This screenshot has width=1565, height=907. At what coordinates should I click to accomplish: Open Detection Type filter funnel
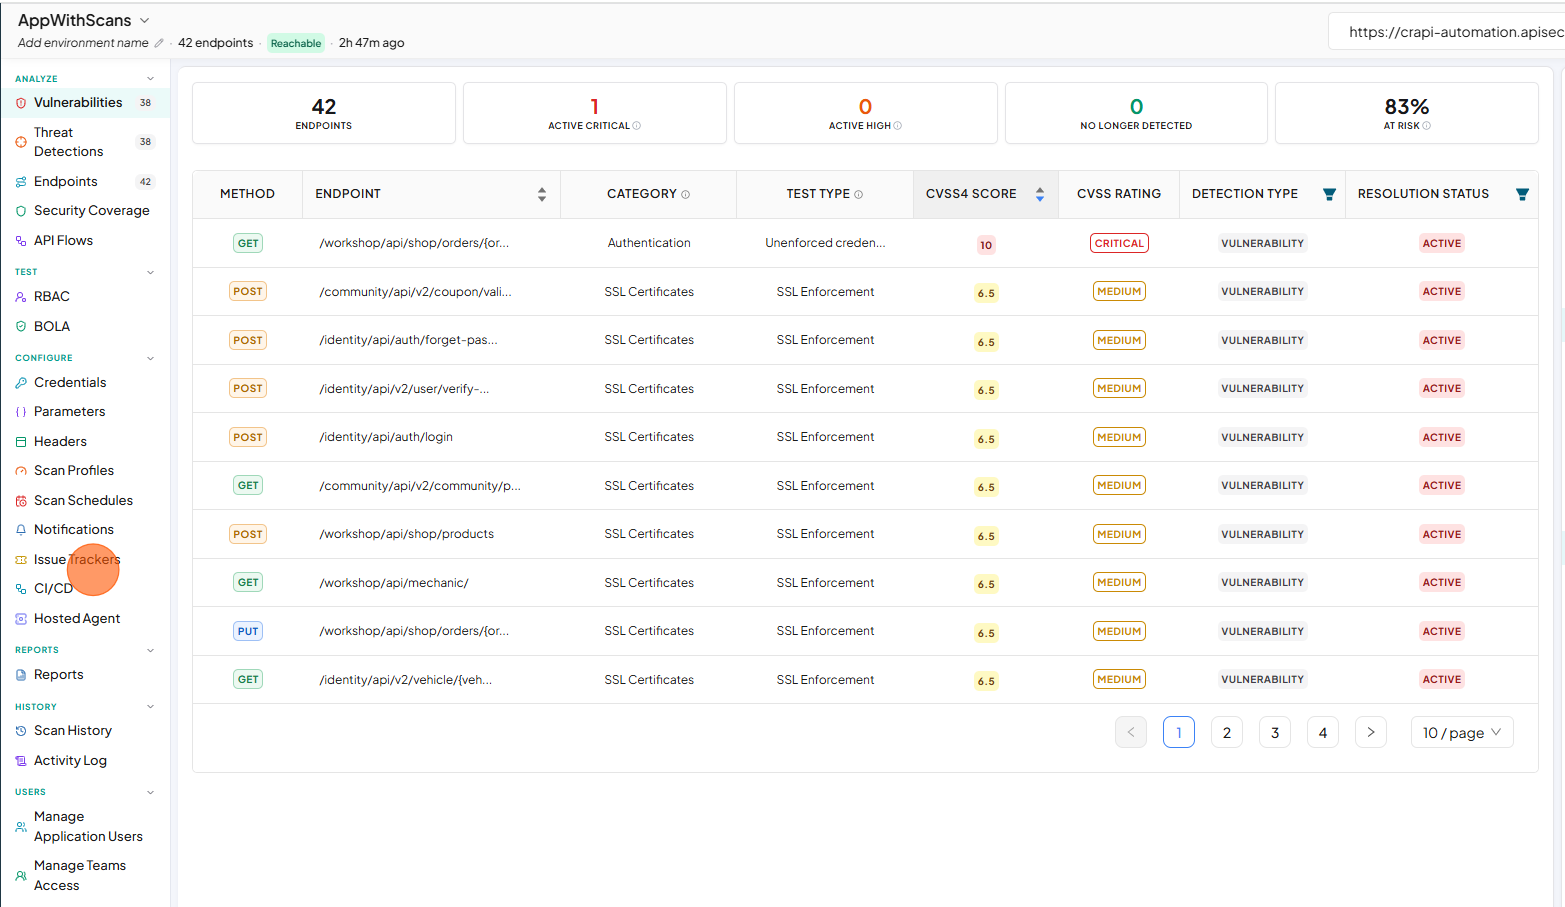(1329, 194)
